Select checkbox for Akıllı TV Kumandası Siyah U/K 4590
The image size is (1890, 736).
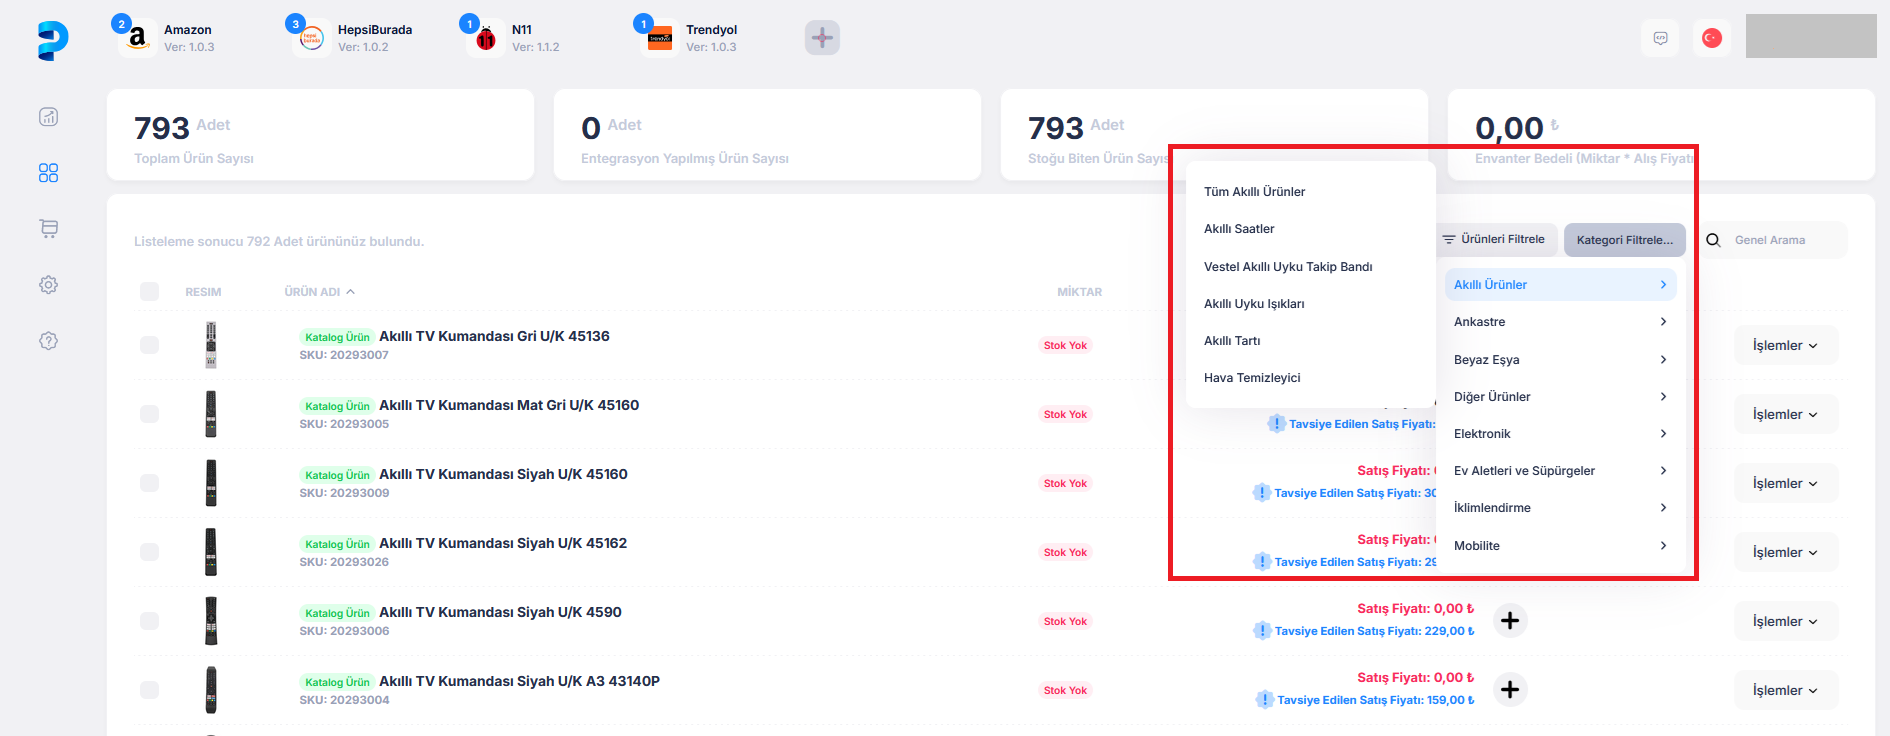150,621
